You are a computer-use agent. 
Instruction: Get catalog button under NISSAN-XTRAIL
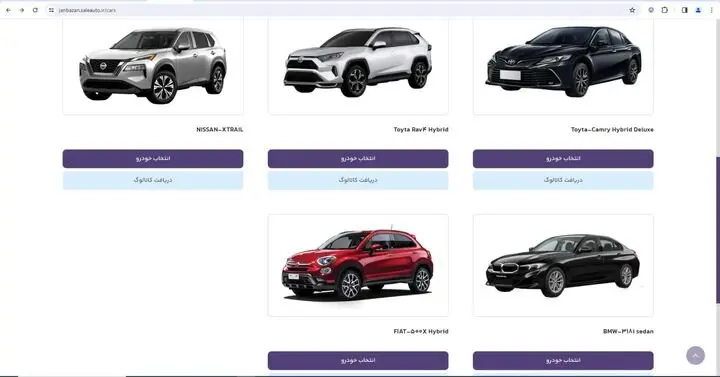(153, 180)
